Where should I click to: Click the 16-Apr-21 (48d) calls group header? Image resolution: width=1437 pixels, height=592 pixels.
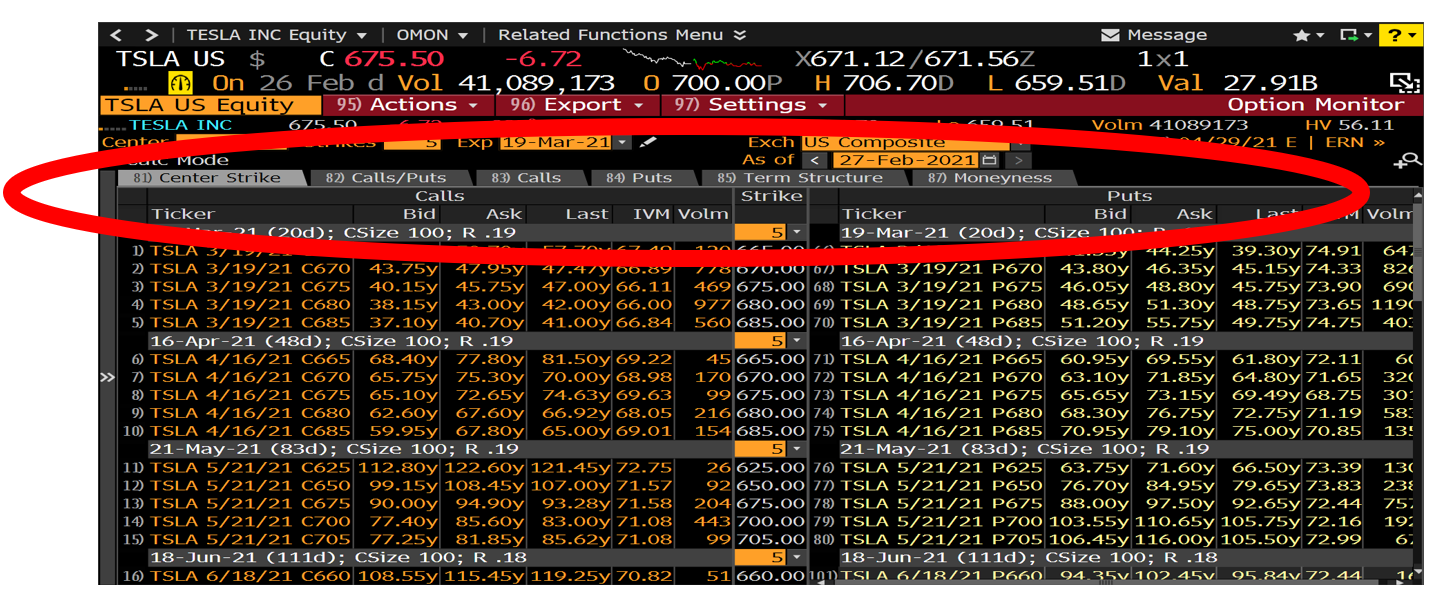pos(440,341)
